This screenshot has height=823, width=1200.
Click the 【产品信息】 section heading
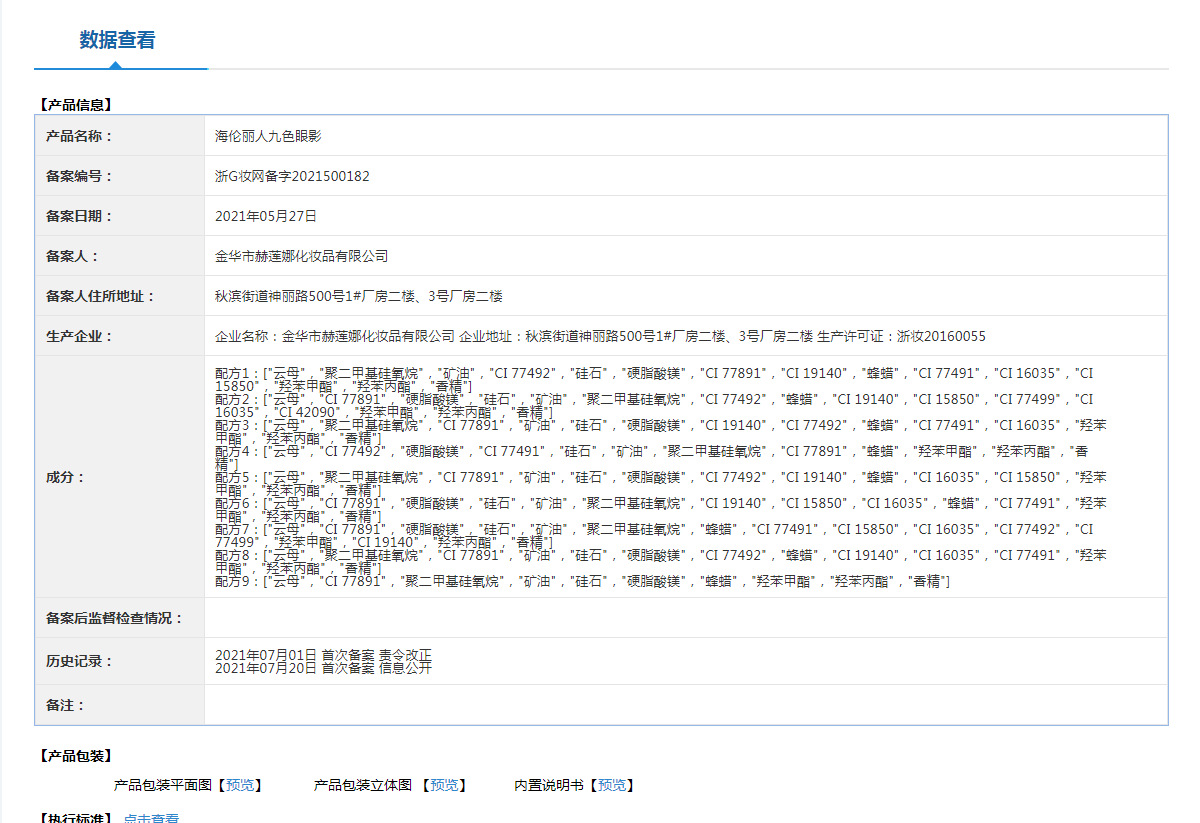coord(76,104)
